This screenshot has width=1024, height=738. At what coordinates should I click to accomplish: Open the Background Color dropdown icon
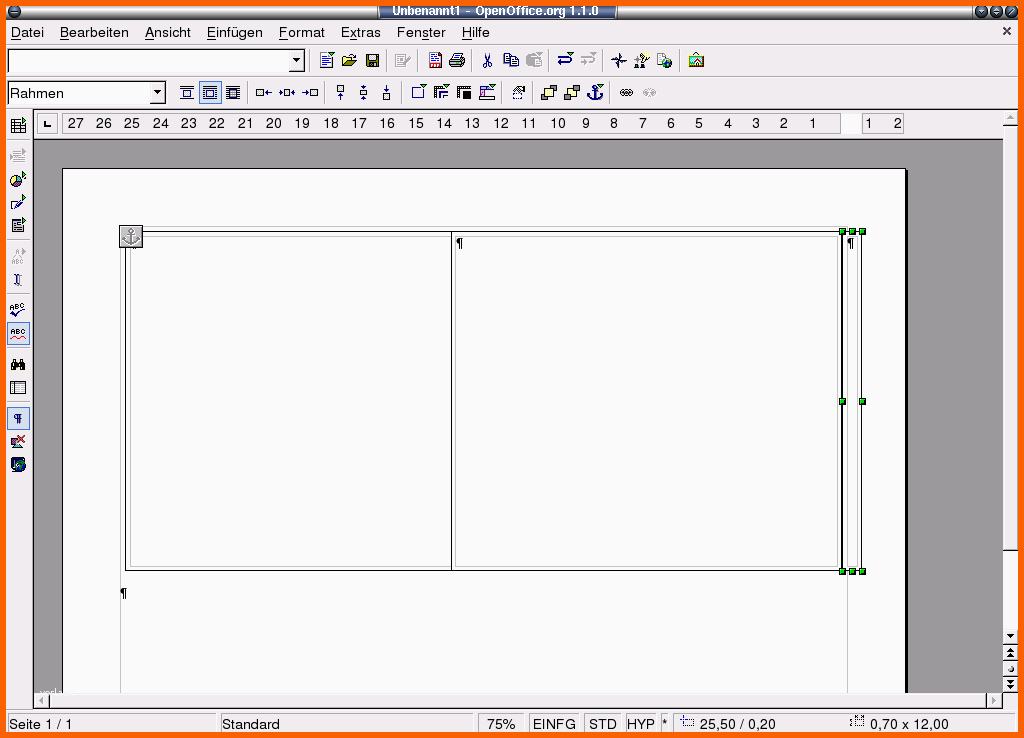487,93
